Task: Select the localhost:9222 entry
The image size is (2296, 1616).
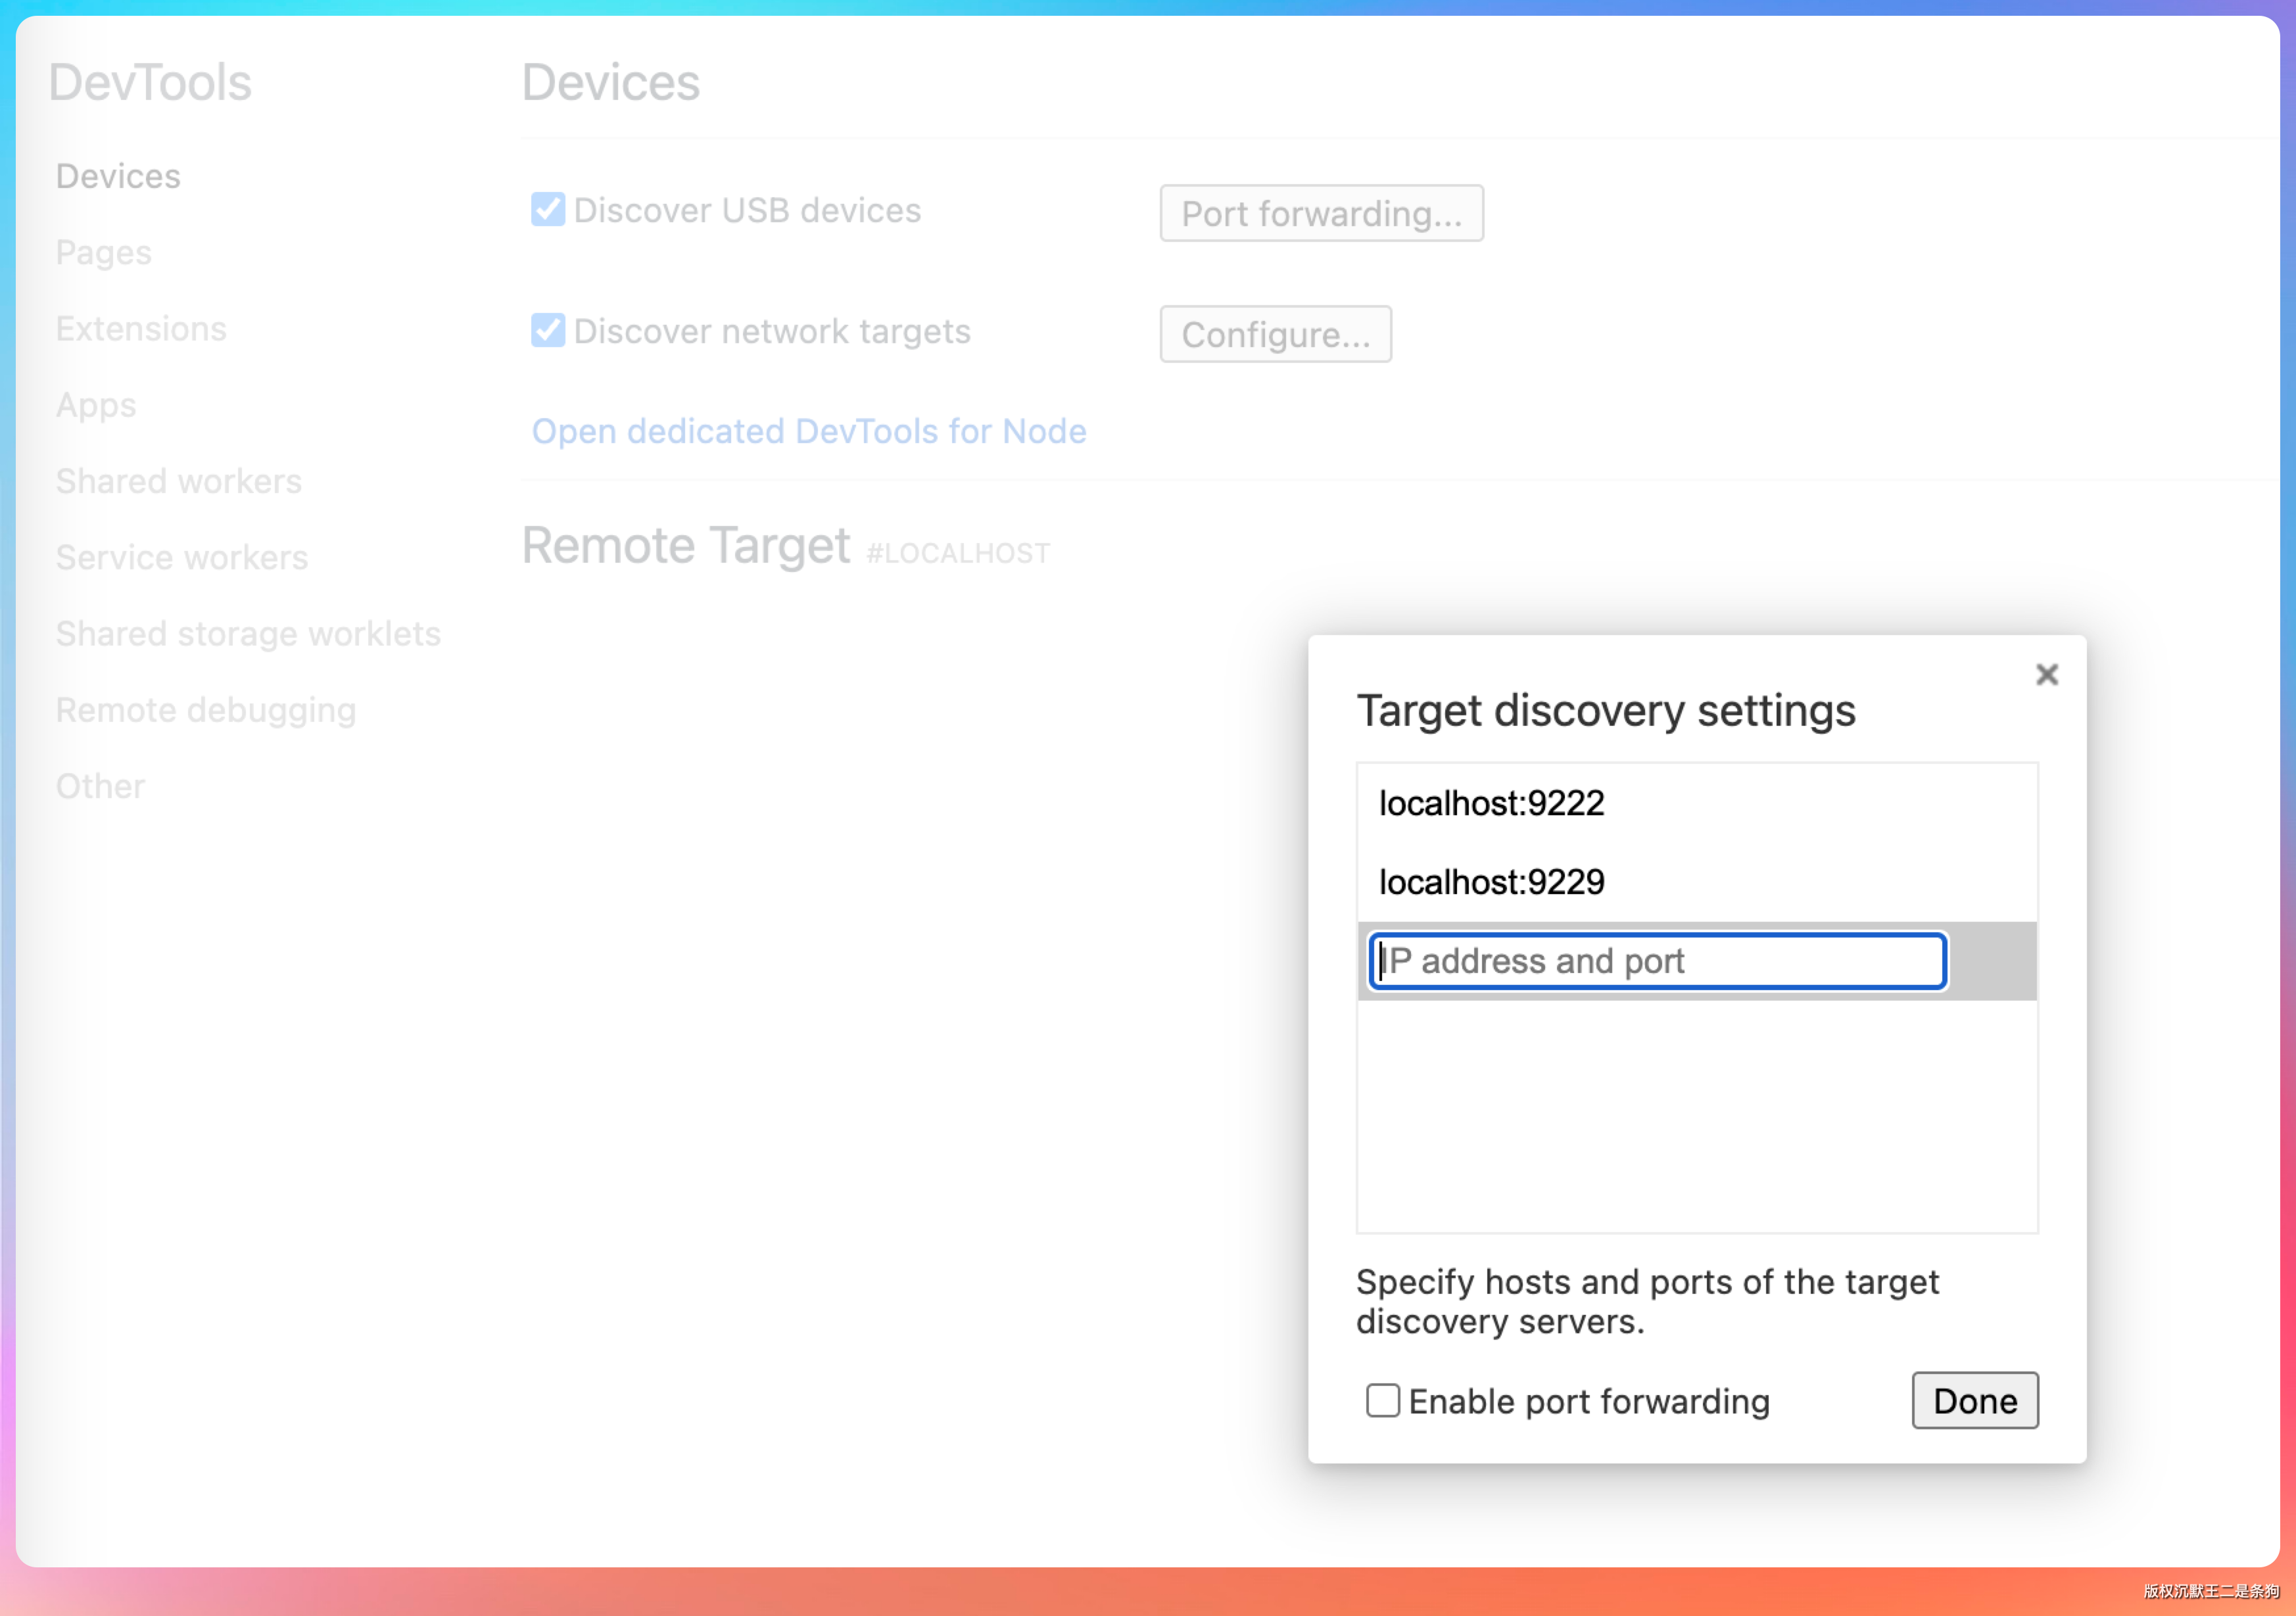Action: click(1696, 803)
